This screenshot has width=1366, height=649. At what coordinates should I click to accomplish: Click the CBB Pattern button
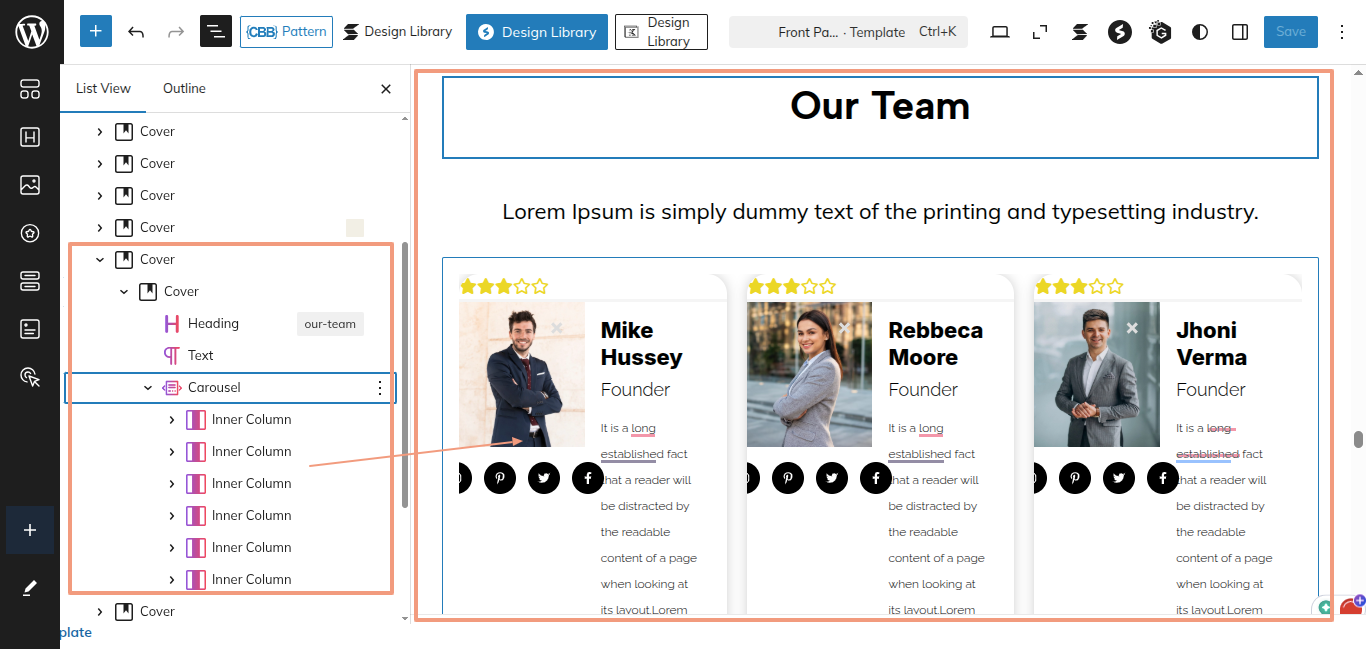[x=286, y=32]
